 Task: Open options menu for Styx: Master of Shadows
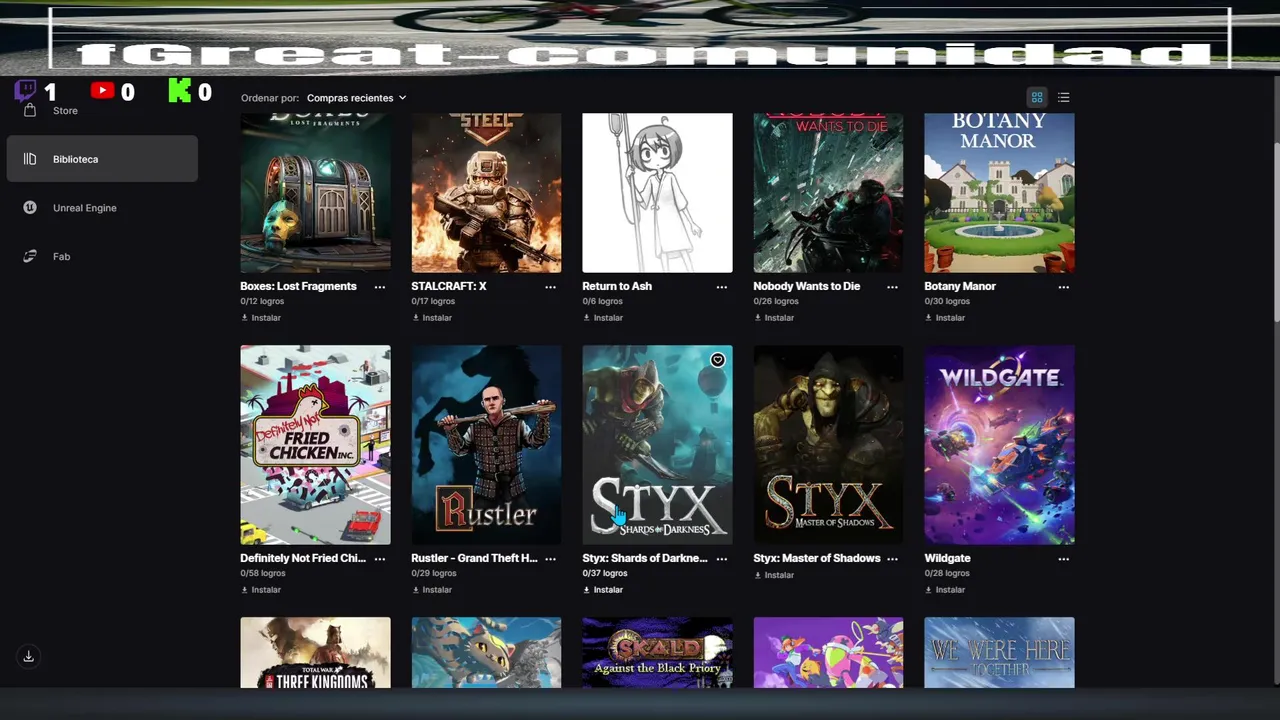(x=892, y=559)
